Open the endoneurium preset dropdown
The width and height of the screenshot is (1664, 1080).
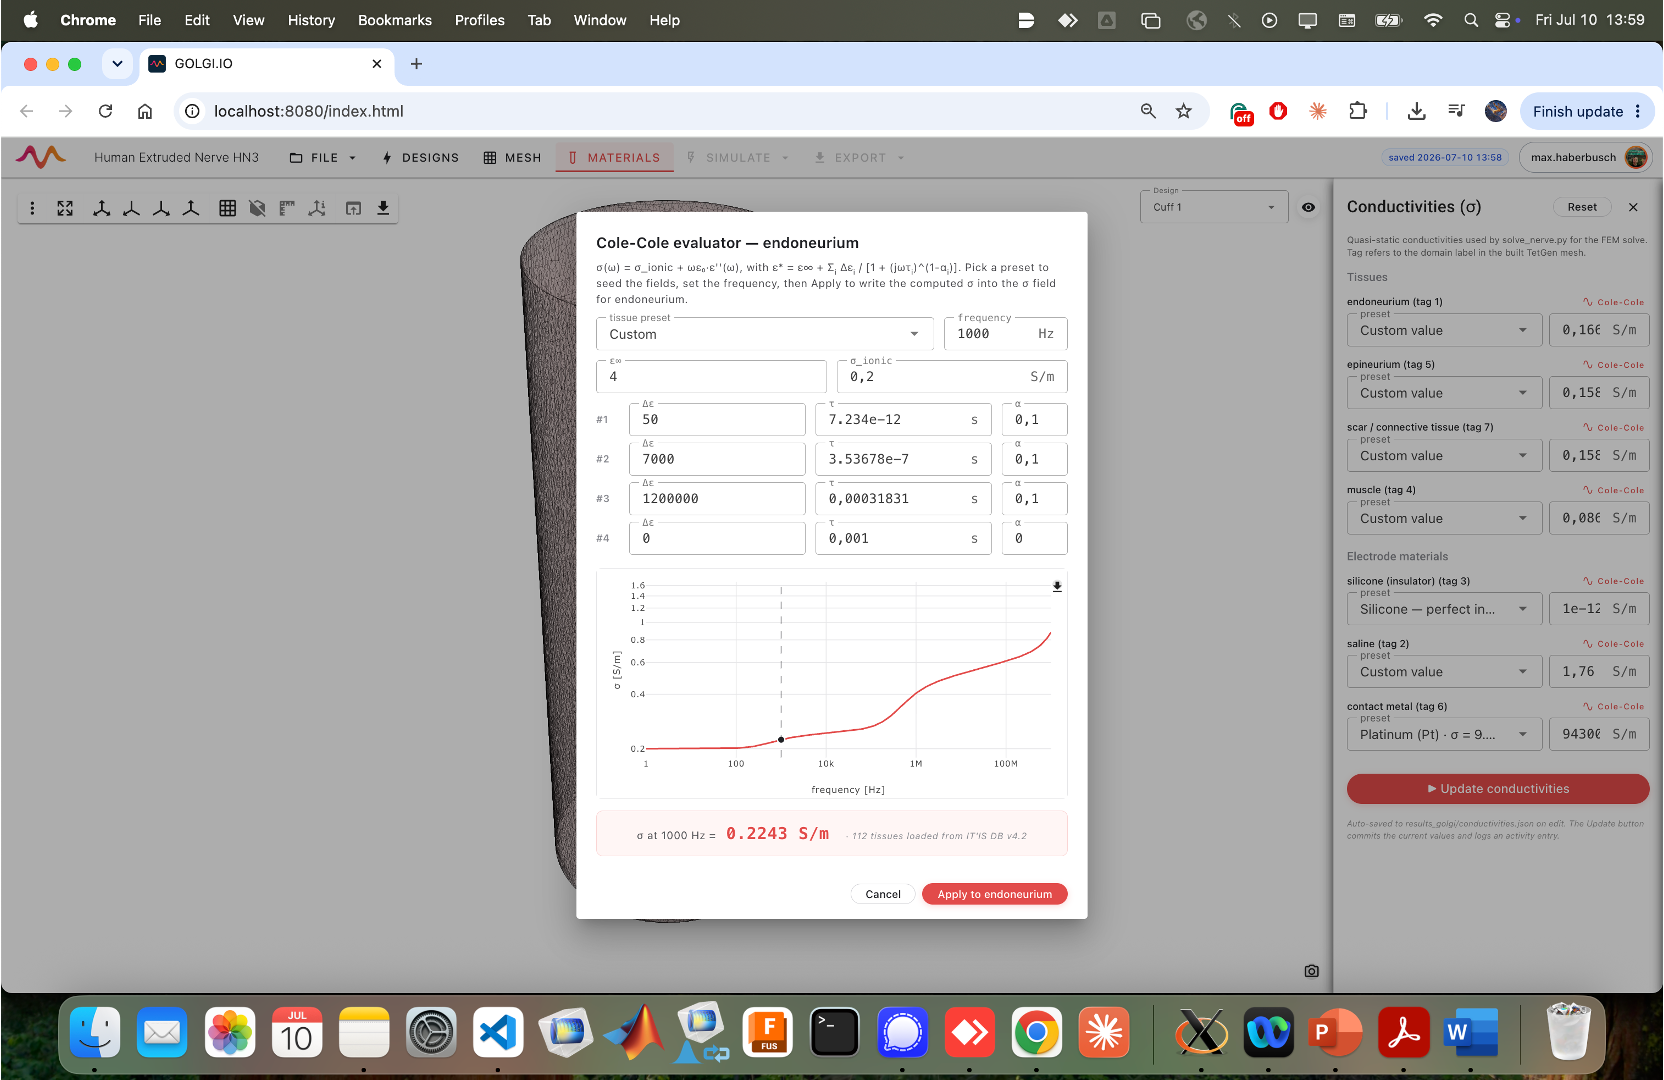coord(1444,330)
